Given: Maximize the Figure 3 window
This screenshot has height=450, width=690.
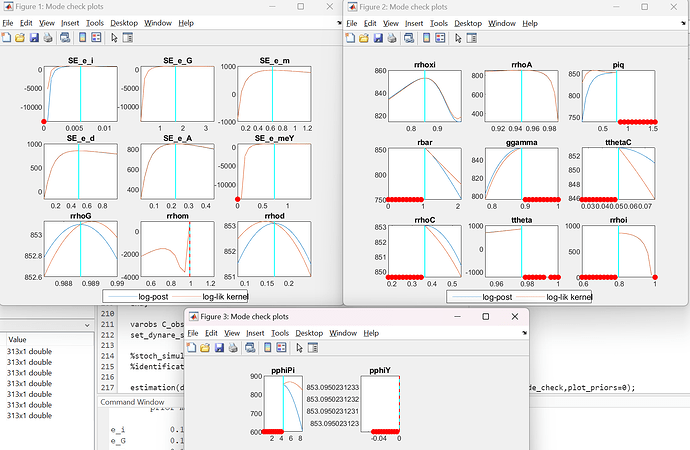Looking at the screenshot, I should click(x=486, y=316).
